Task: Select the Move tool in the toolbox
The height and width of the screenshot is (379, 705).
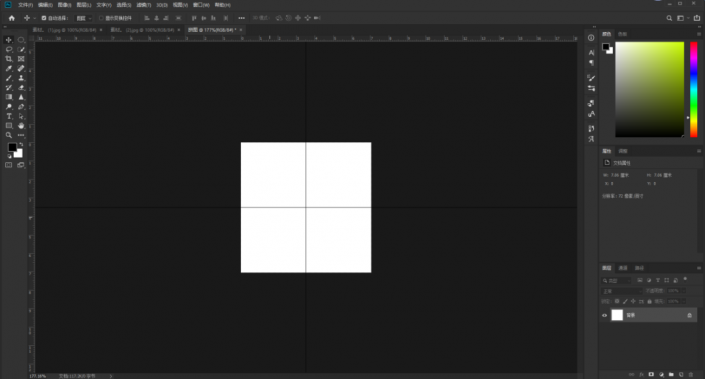Action: pos(9,40)
